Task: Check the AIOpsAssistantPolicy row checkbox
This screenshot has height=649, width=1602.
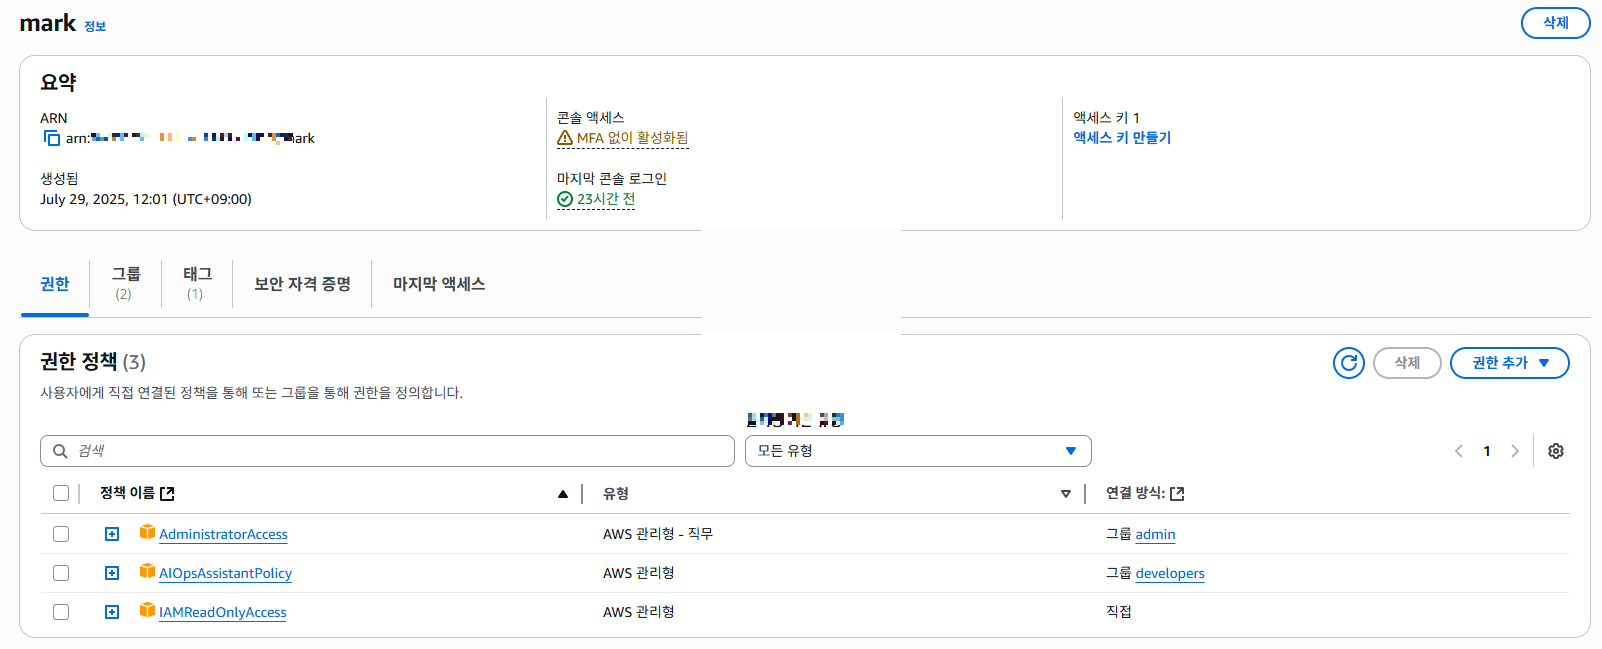Action: 61,573
